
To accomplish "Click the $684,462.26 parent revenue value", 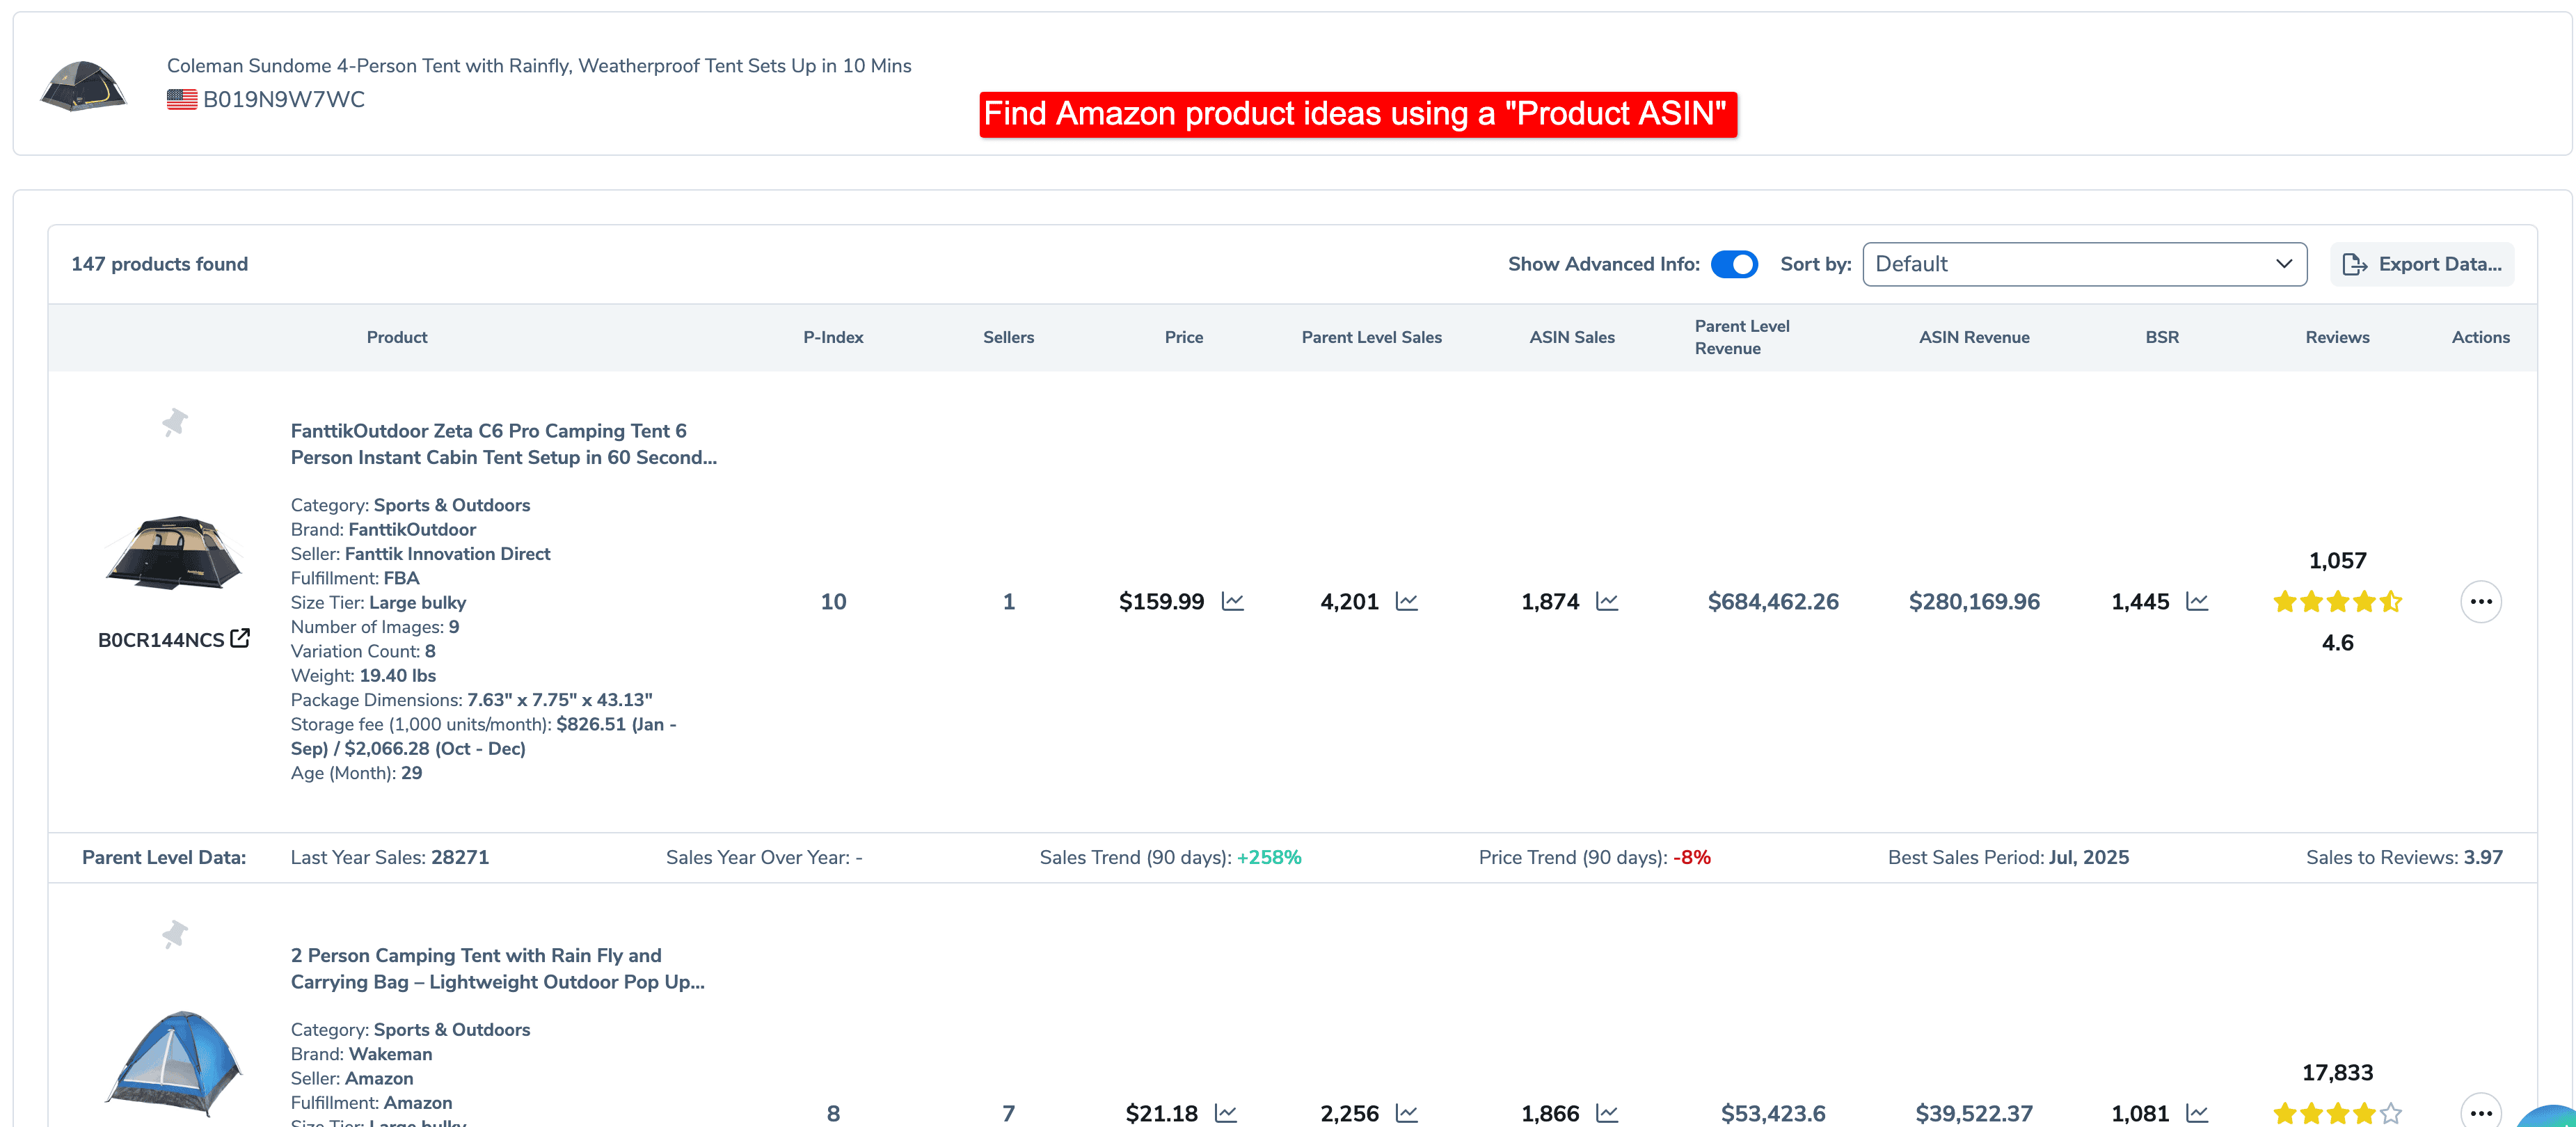I will (1772, 601).
